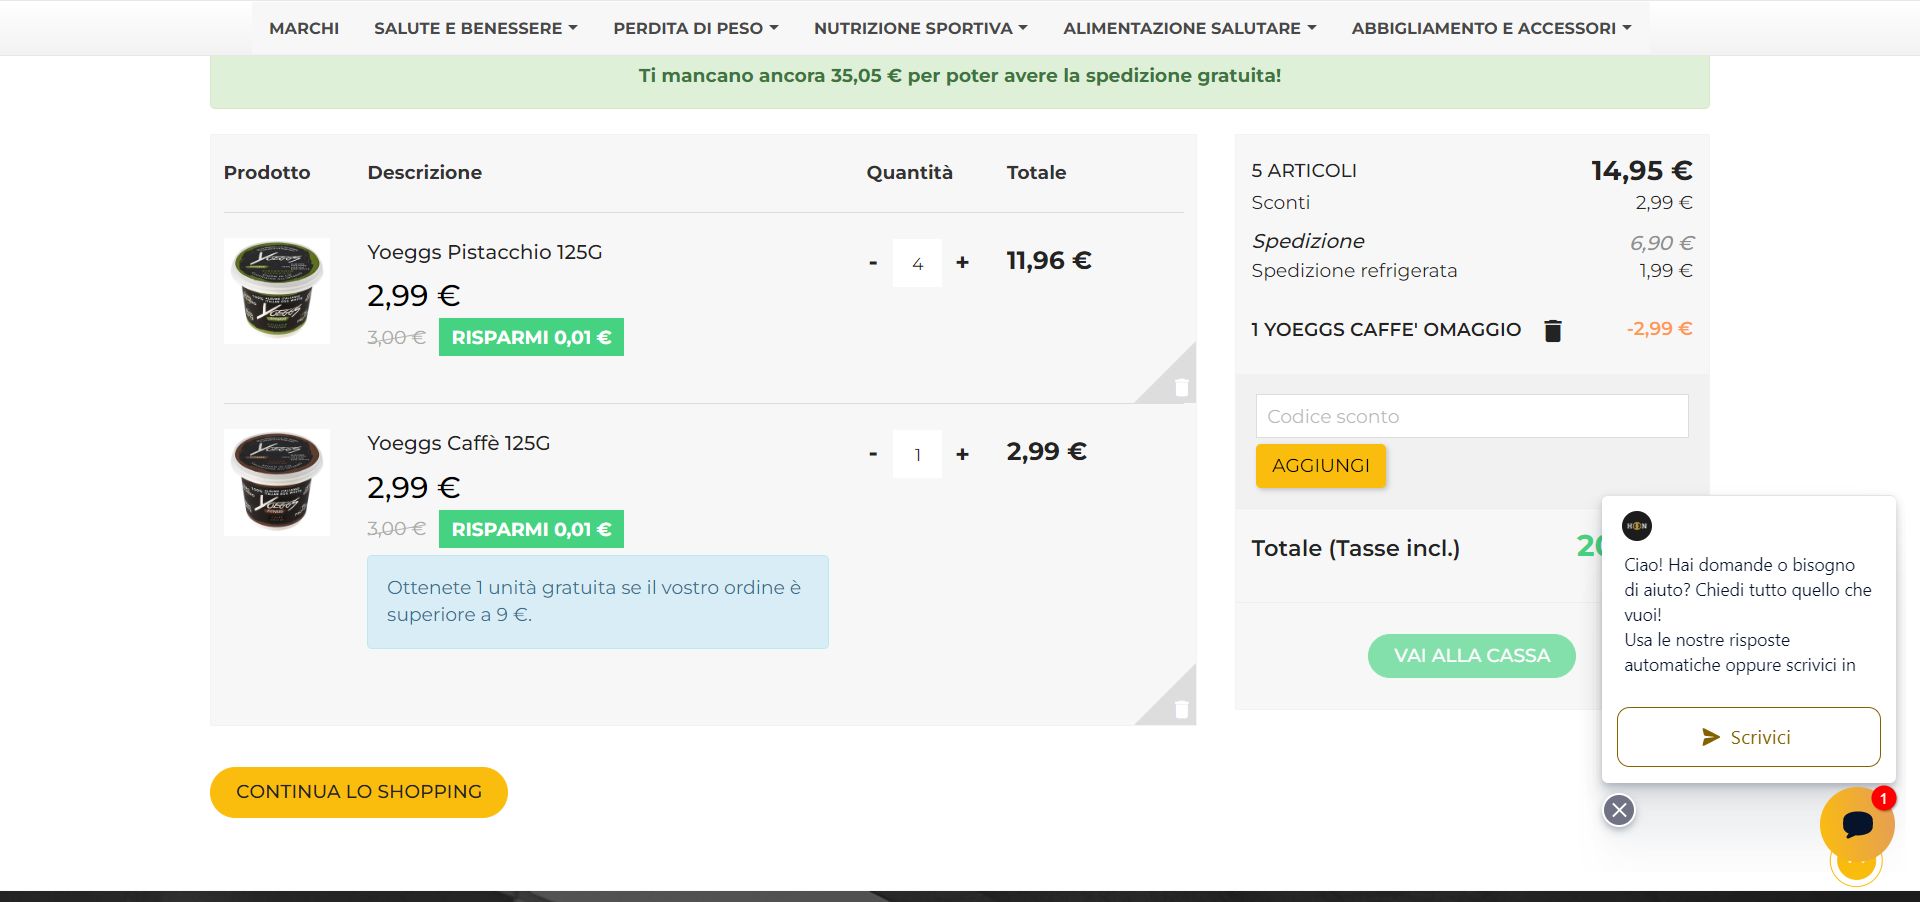This screenshot has width=1920, height=902.
Task: Increase Yoeggs Pistacchio quantity with plus
Action: tap(962, 263)
